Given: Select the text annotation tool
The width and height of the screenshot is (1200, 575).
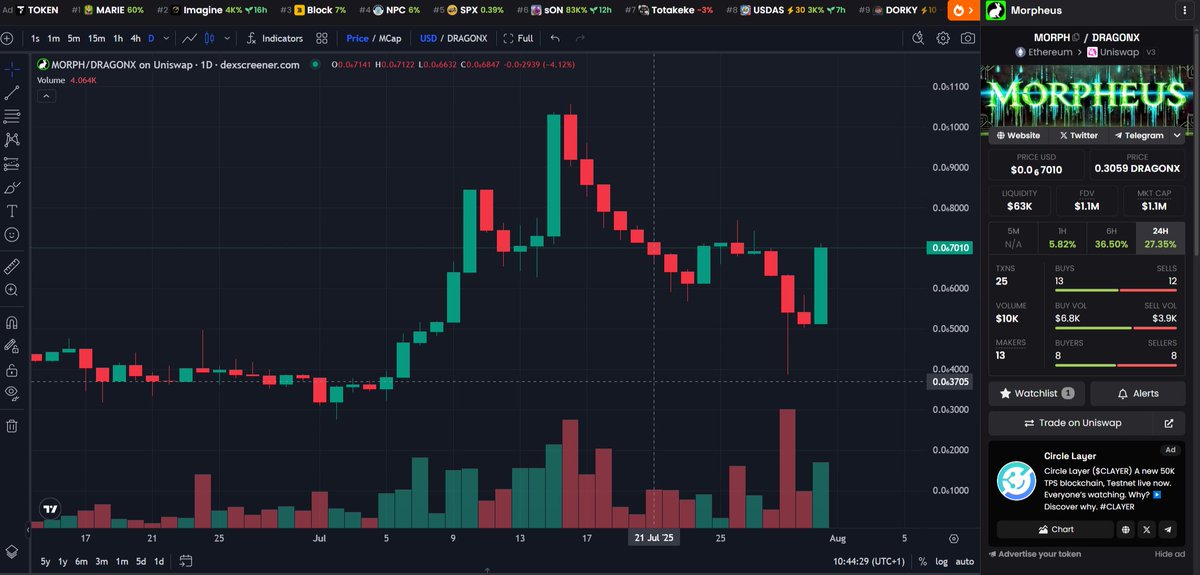Looking at the screenshot, I should click(12, 211).
